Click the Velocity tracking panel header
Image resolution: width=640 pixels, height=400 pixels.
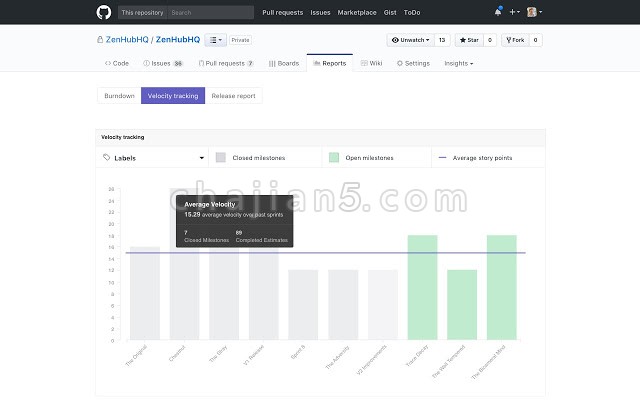click(320, 137)
